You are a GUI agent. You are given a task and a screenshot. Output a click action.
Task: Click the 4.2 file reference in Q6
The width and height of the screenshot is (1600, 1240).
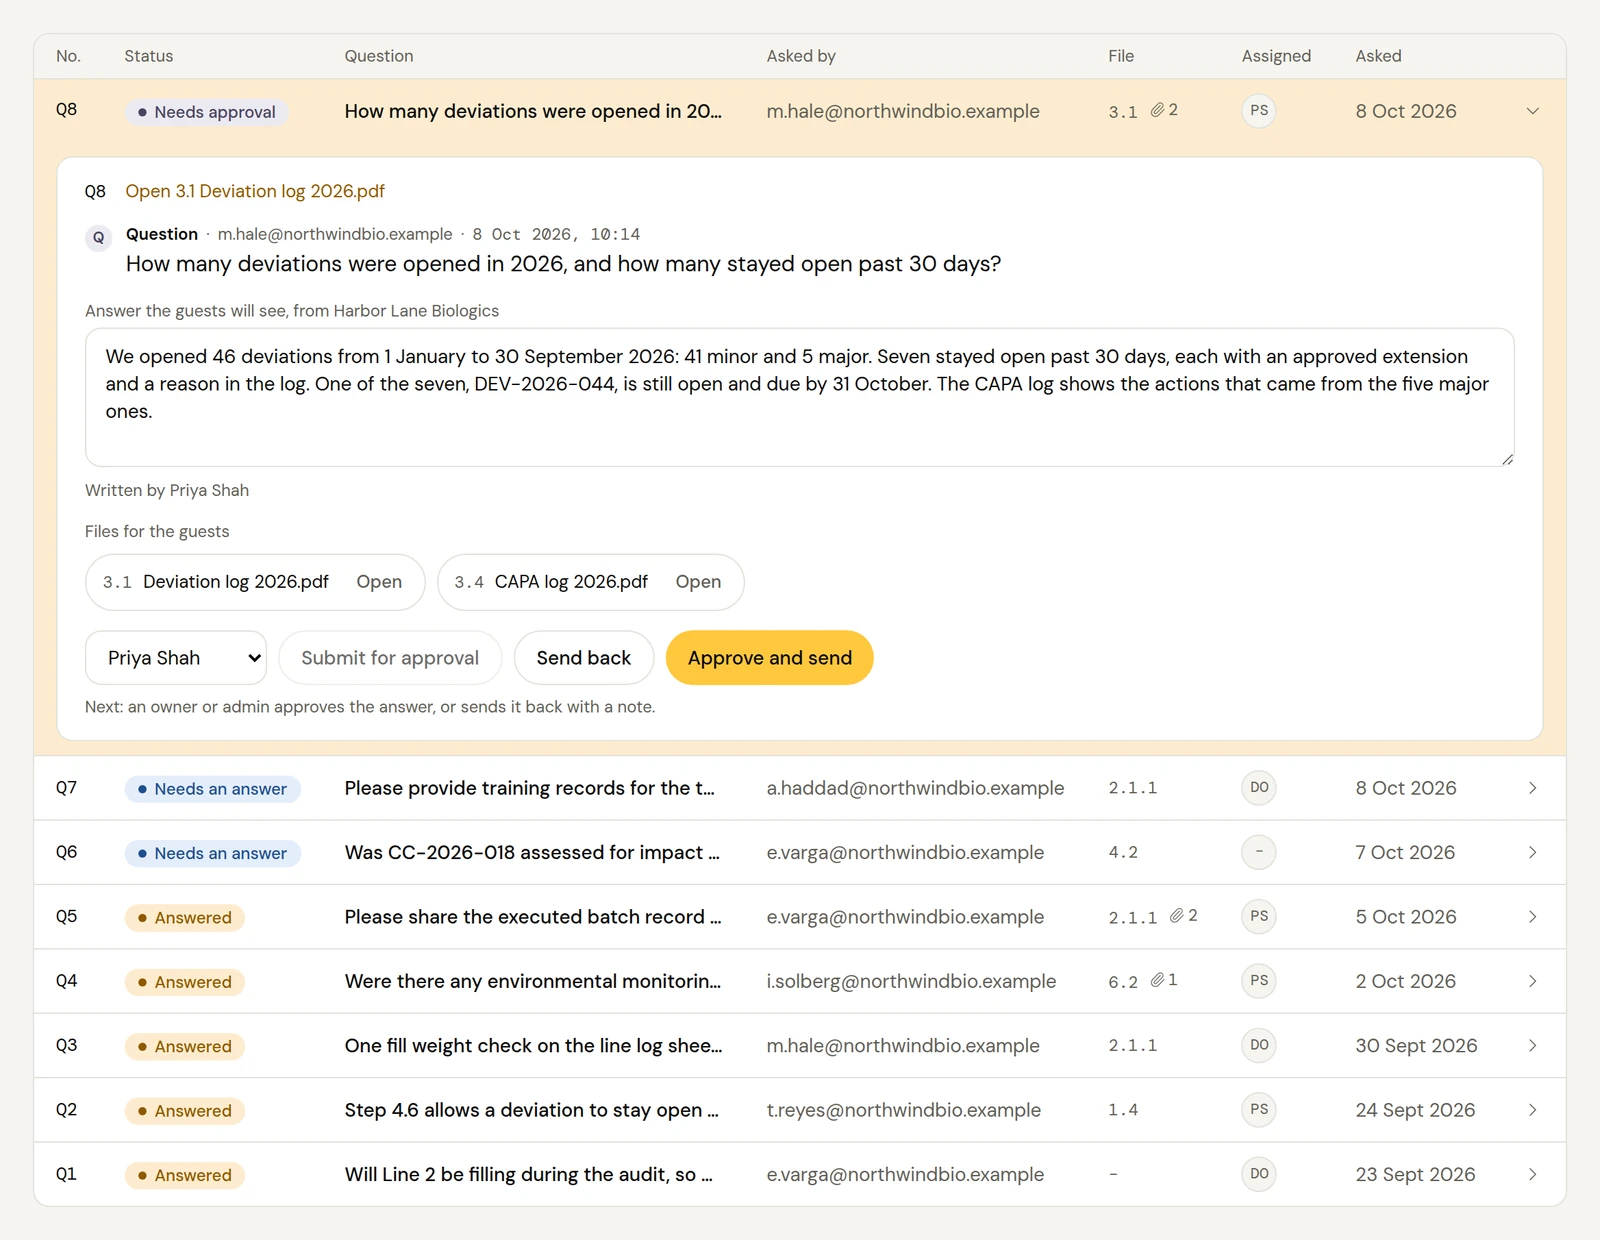pyautogui.click(x=1123, y=853)
